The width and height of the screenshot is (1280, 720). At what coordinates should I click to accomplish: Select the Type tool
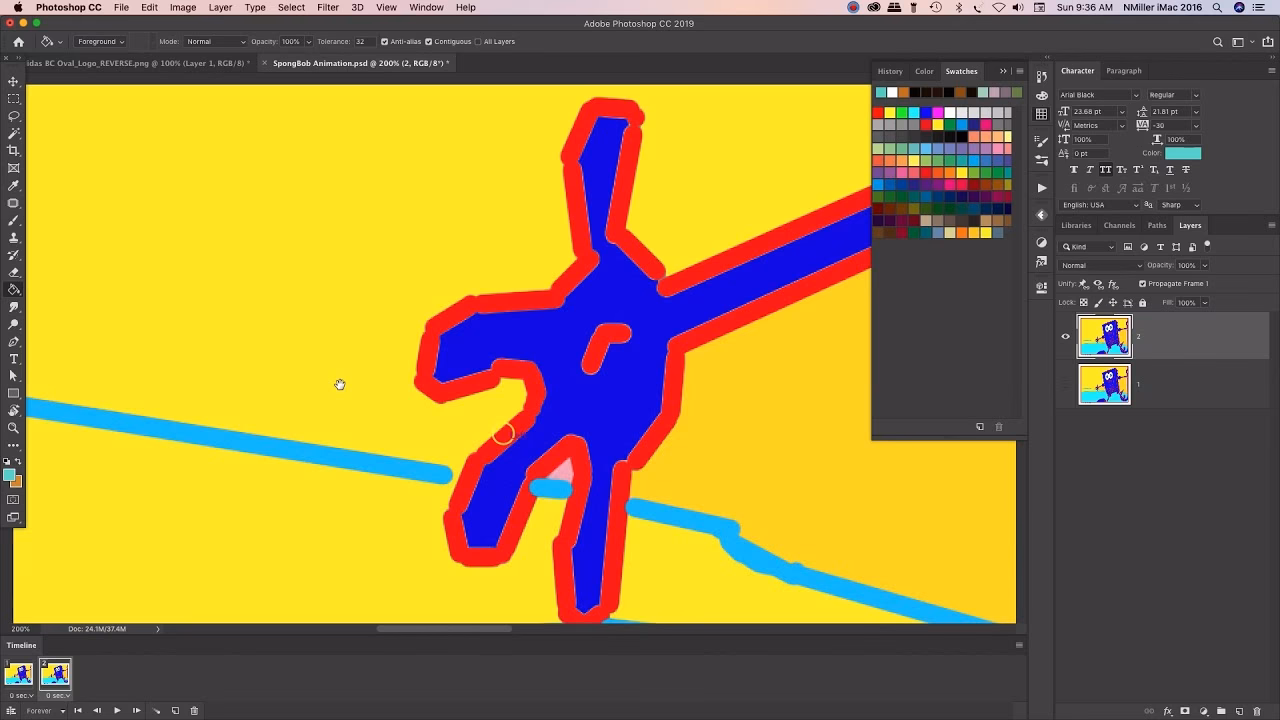(12, 359)
